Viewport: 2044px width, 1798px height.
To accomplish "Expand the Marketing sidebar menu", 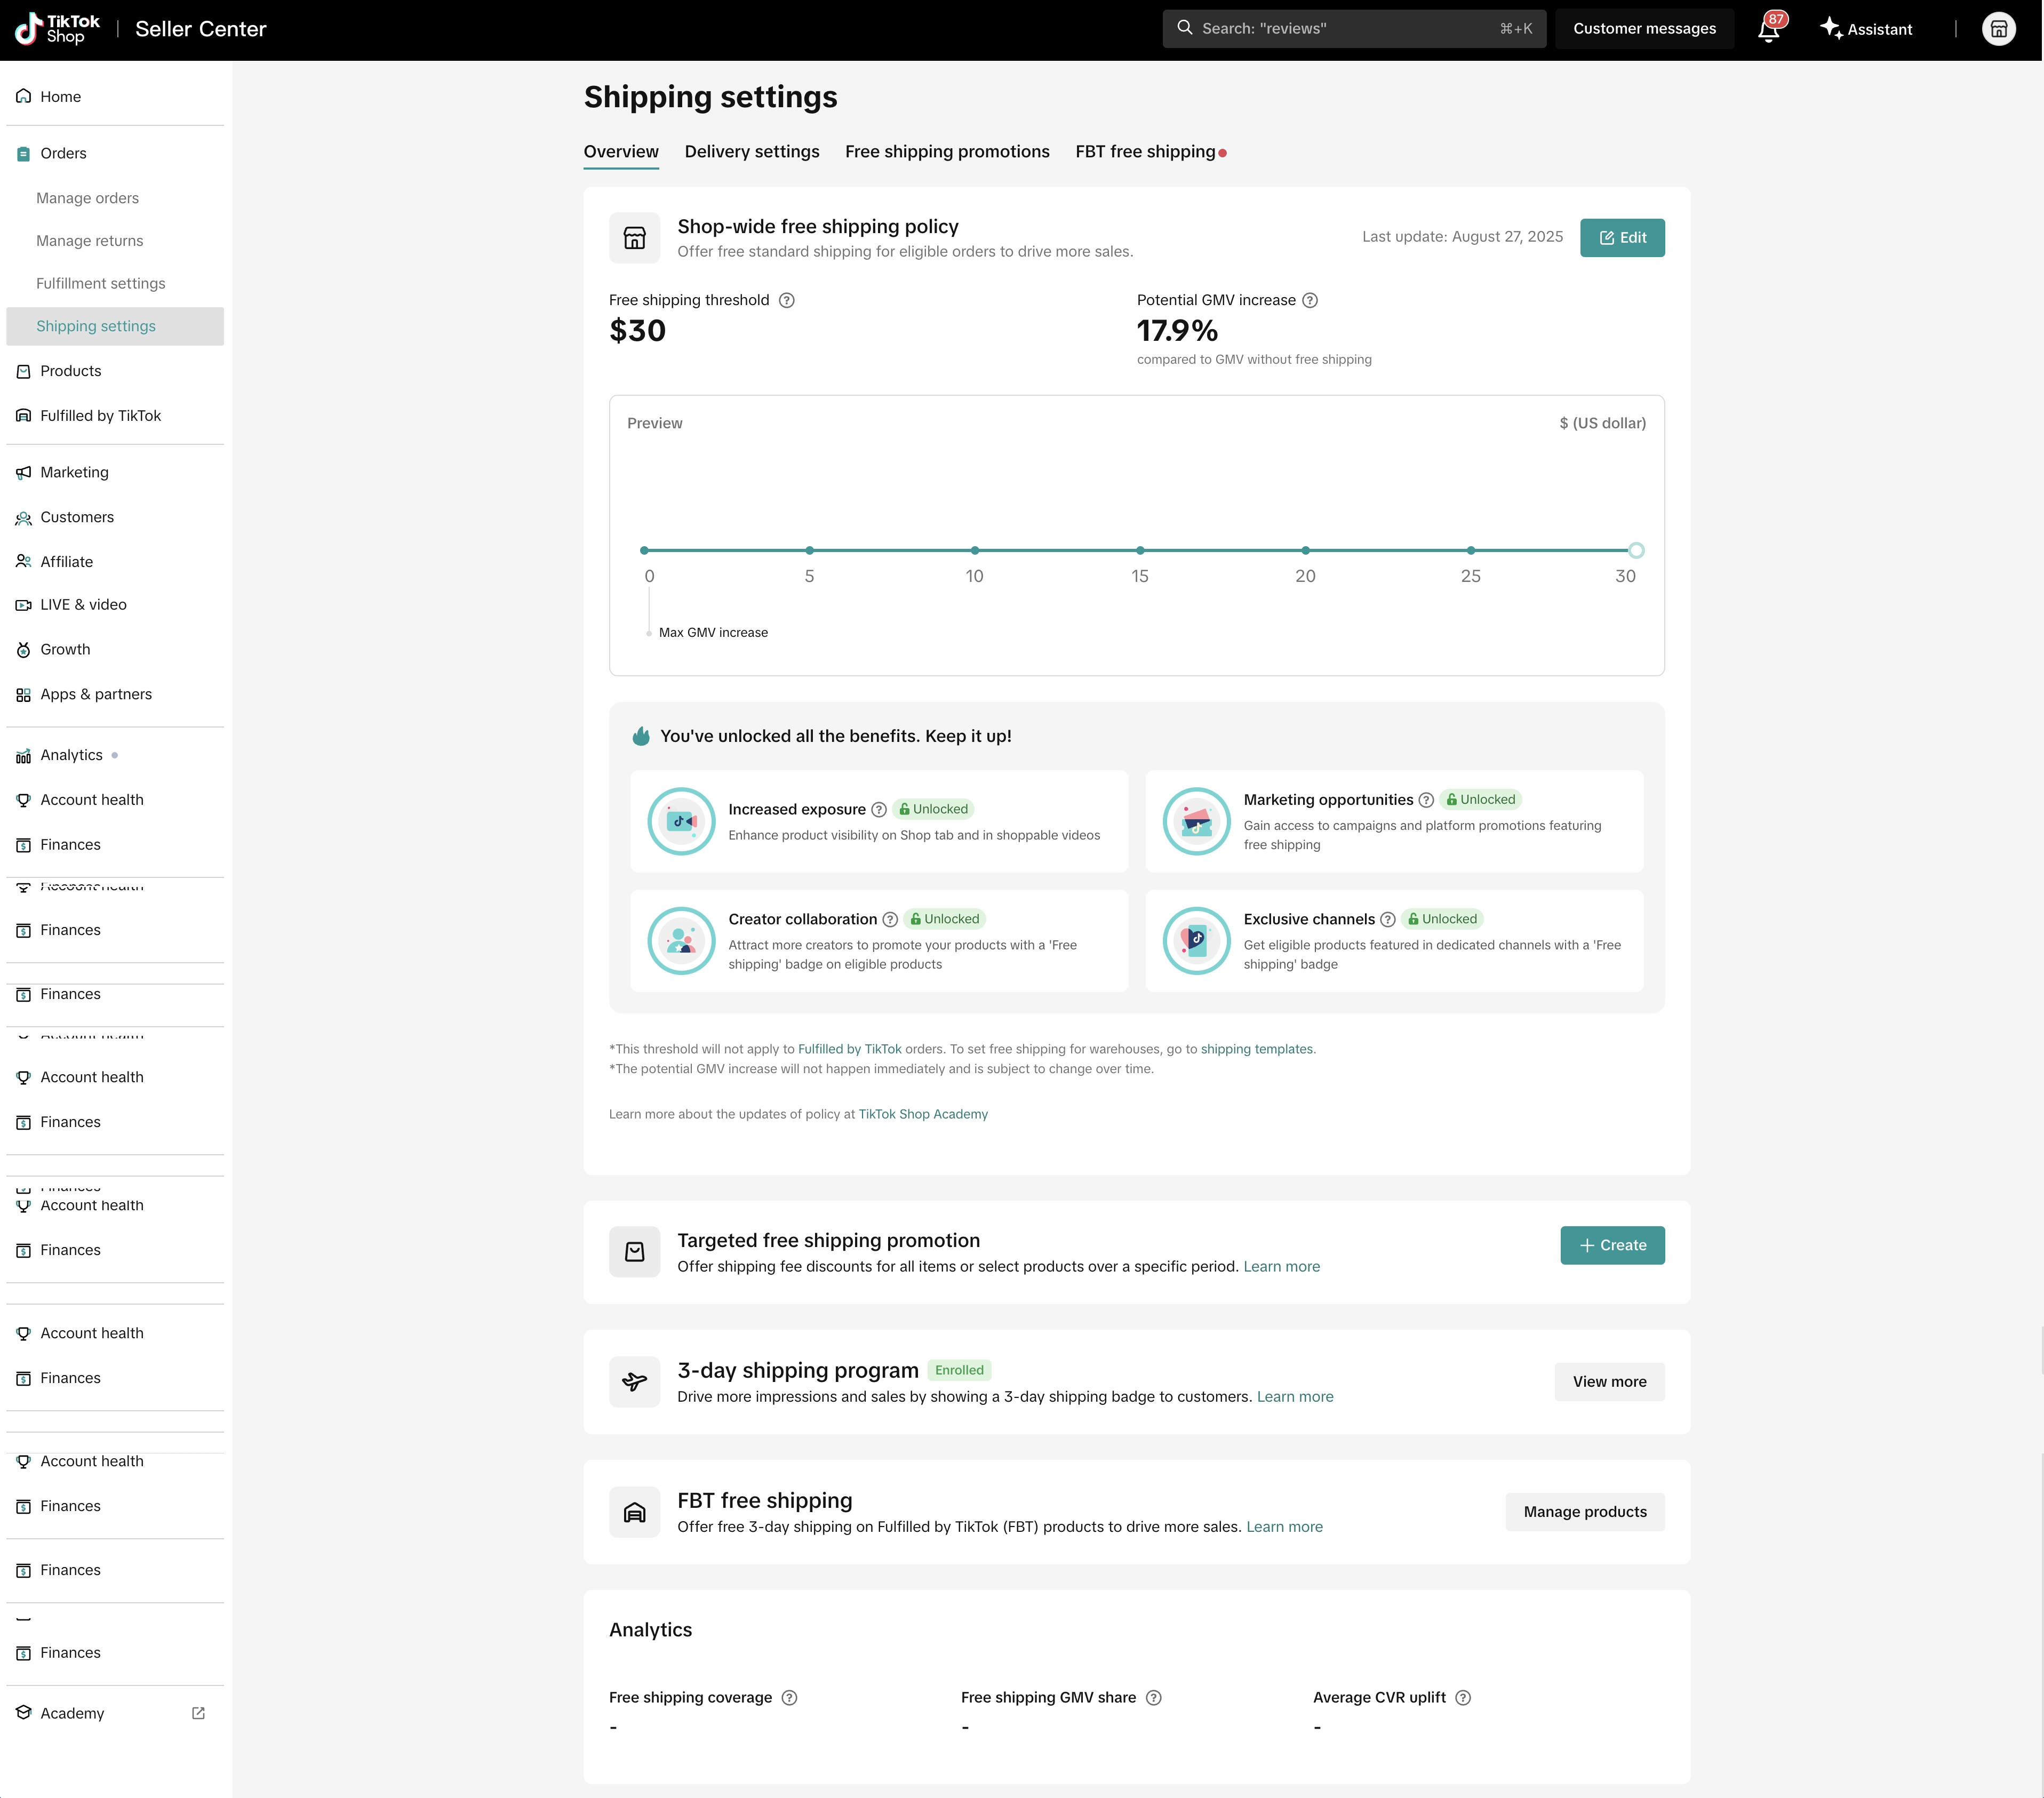I will click(x=74, y=472).
